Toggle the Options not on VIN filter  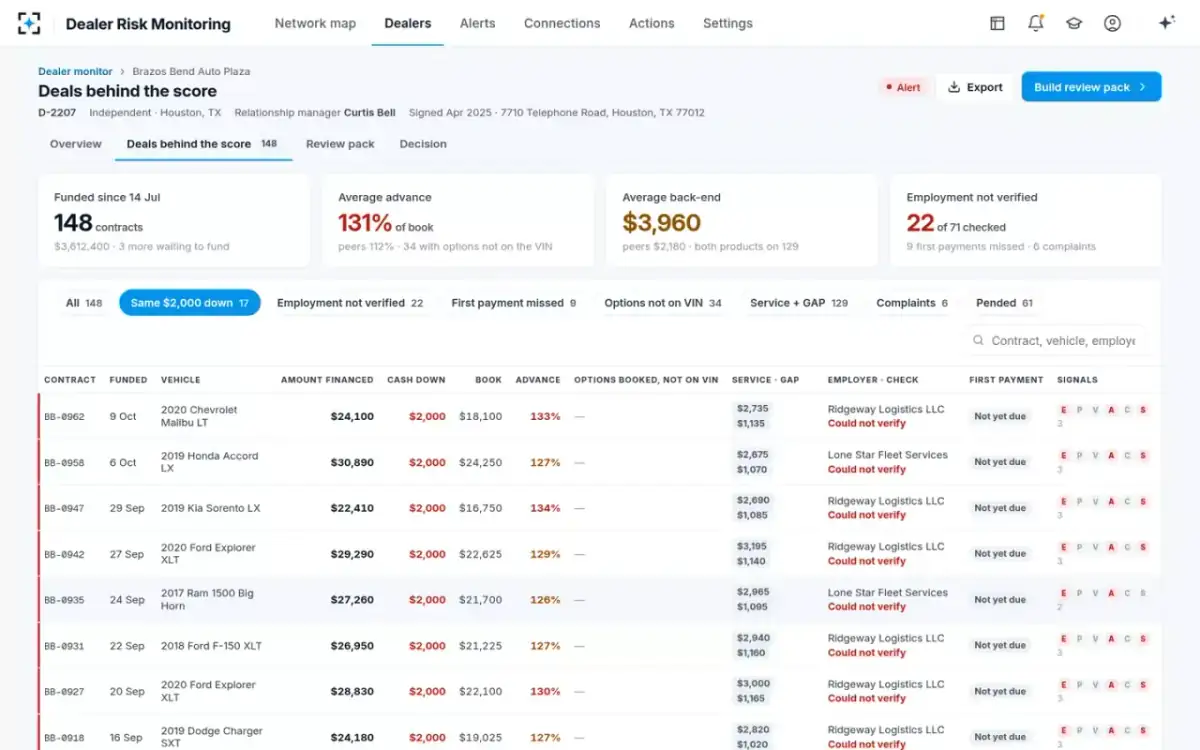pyautogui.click(x=663, y=303)
